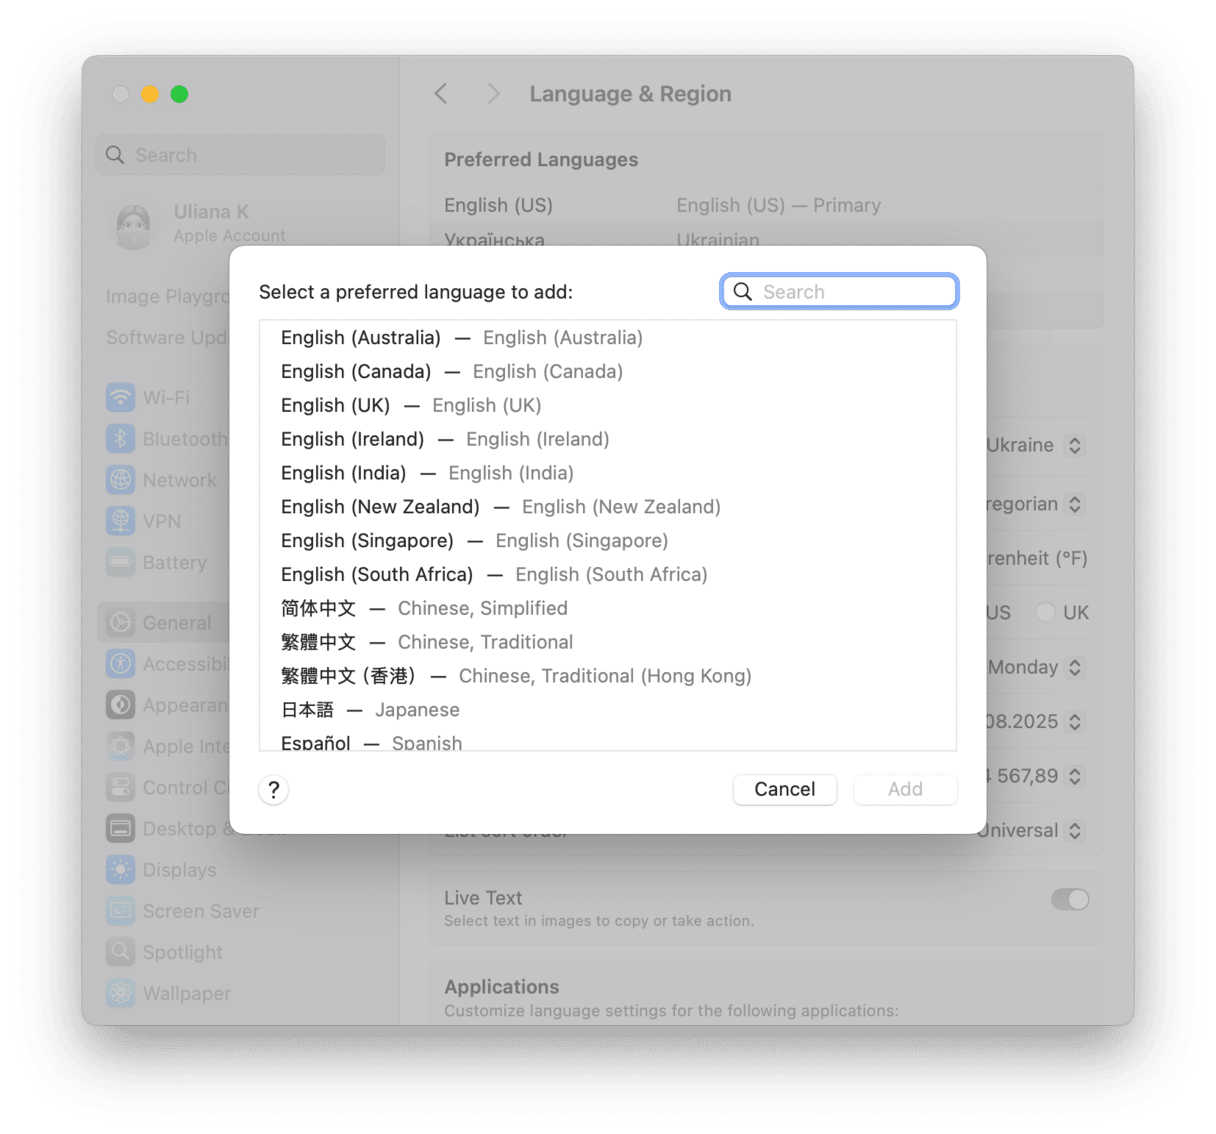This screenshot has width=1216, height=1134.
Task: Select English (New Zealand) from the list
Action: [608, 507]
